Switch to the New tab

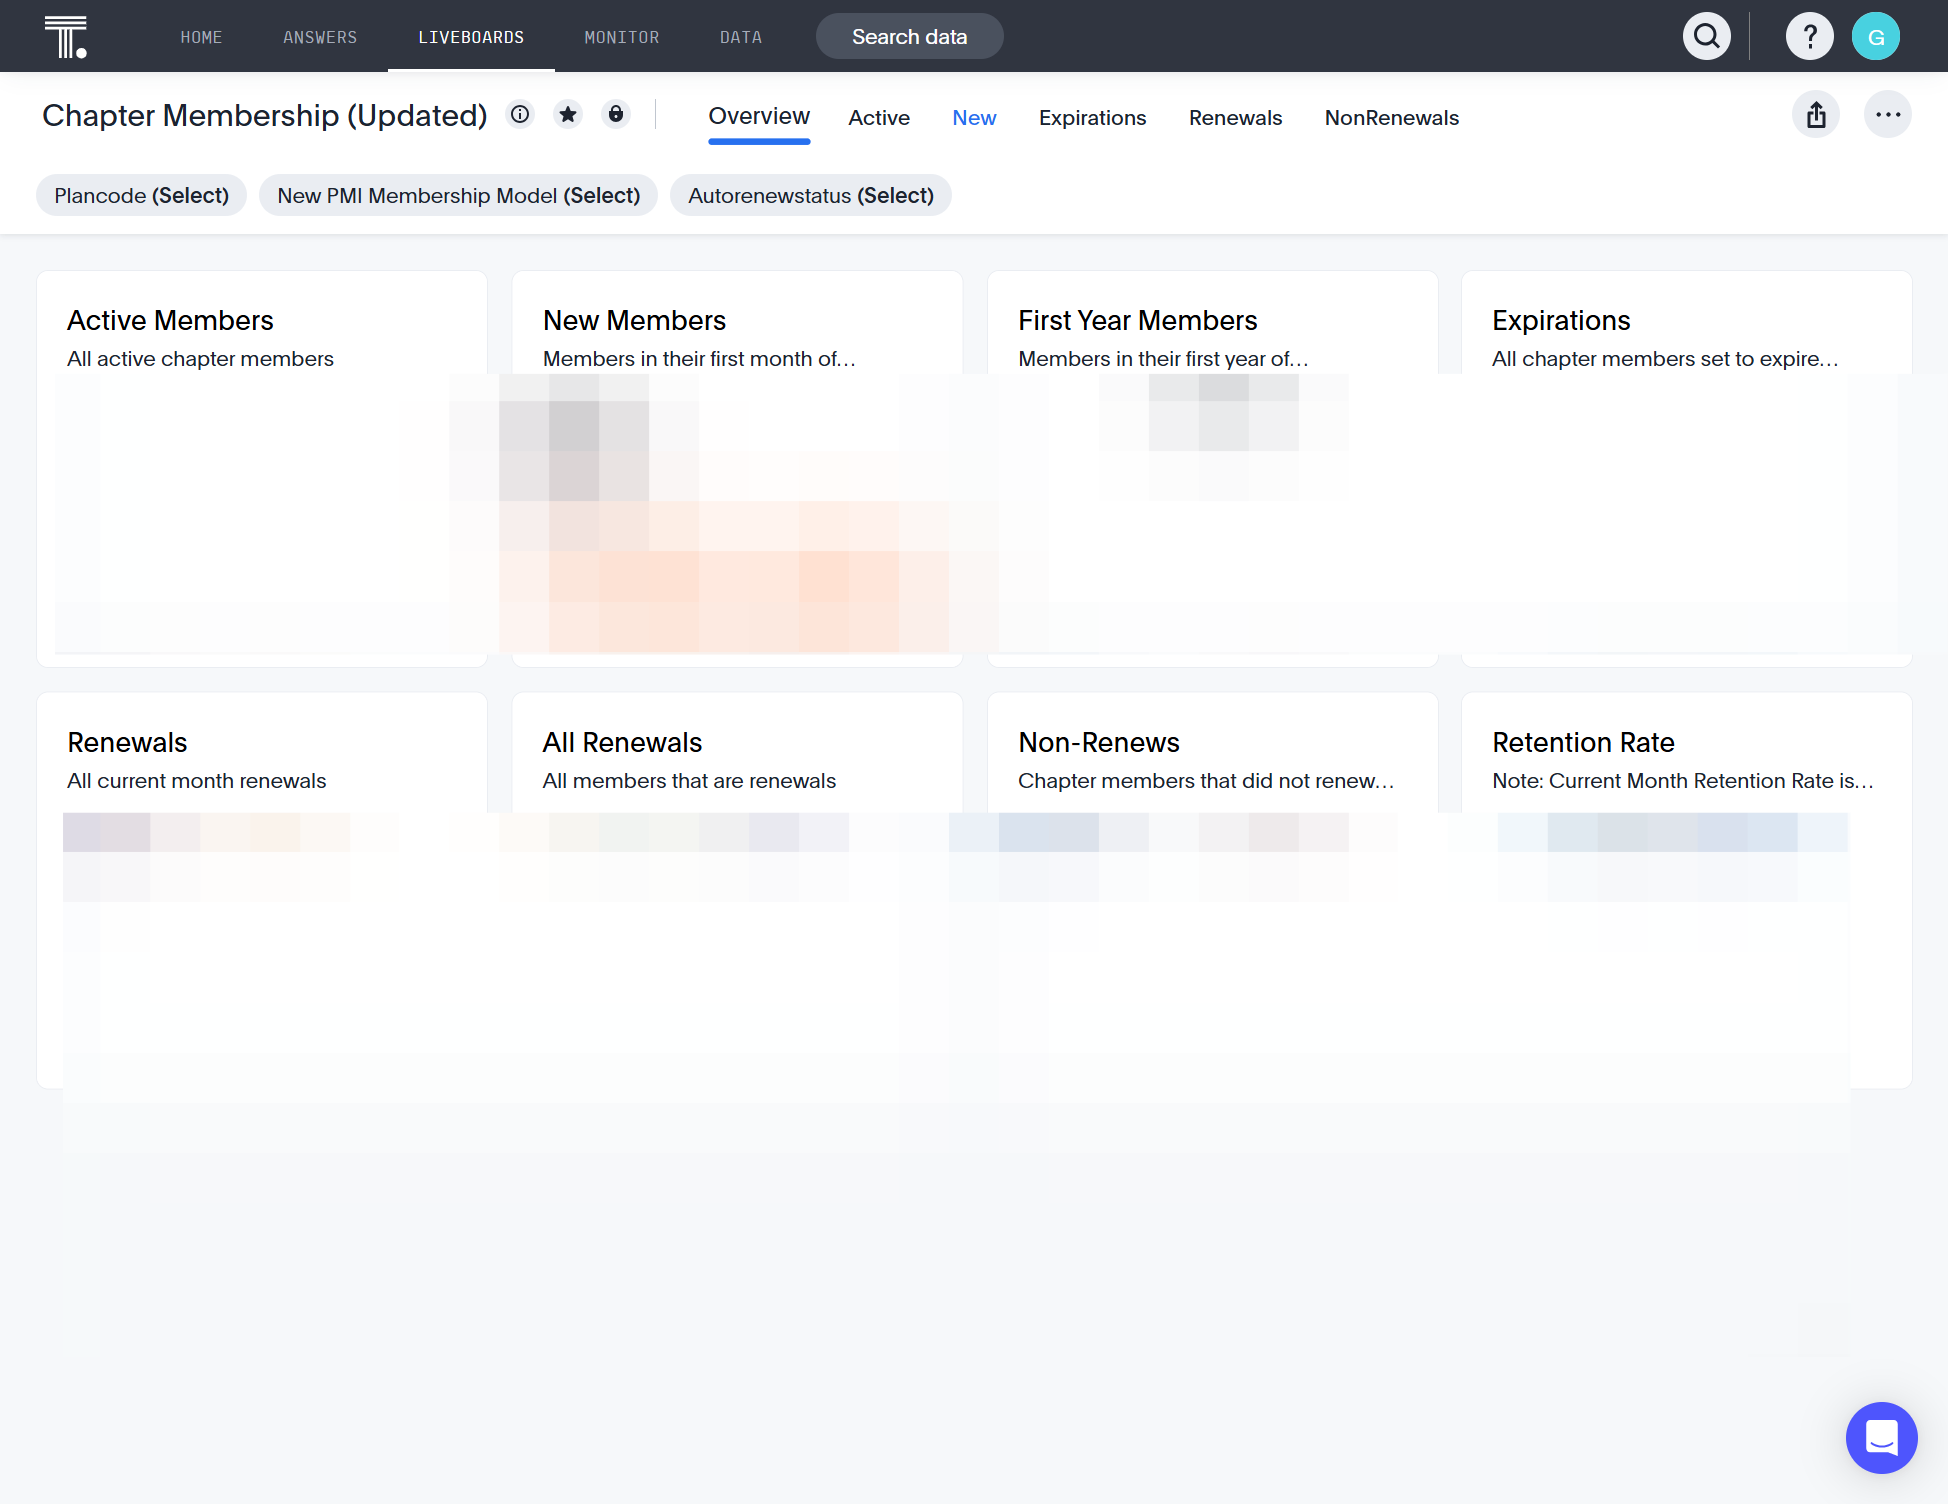tap(974, 118)
